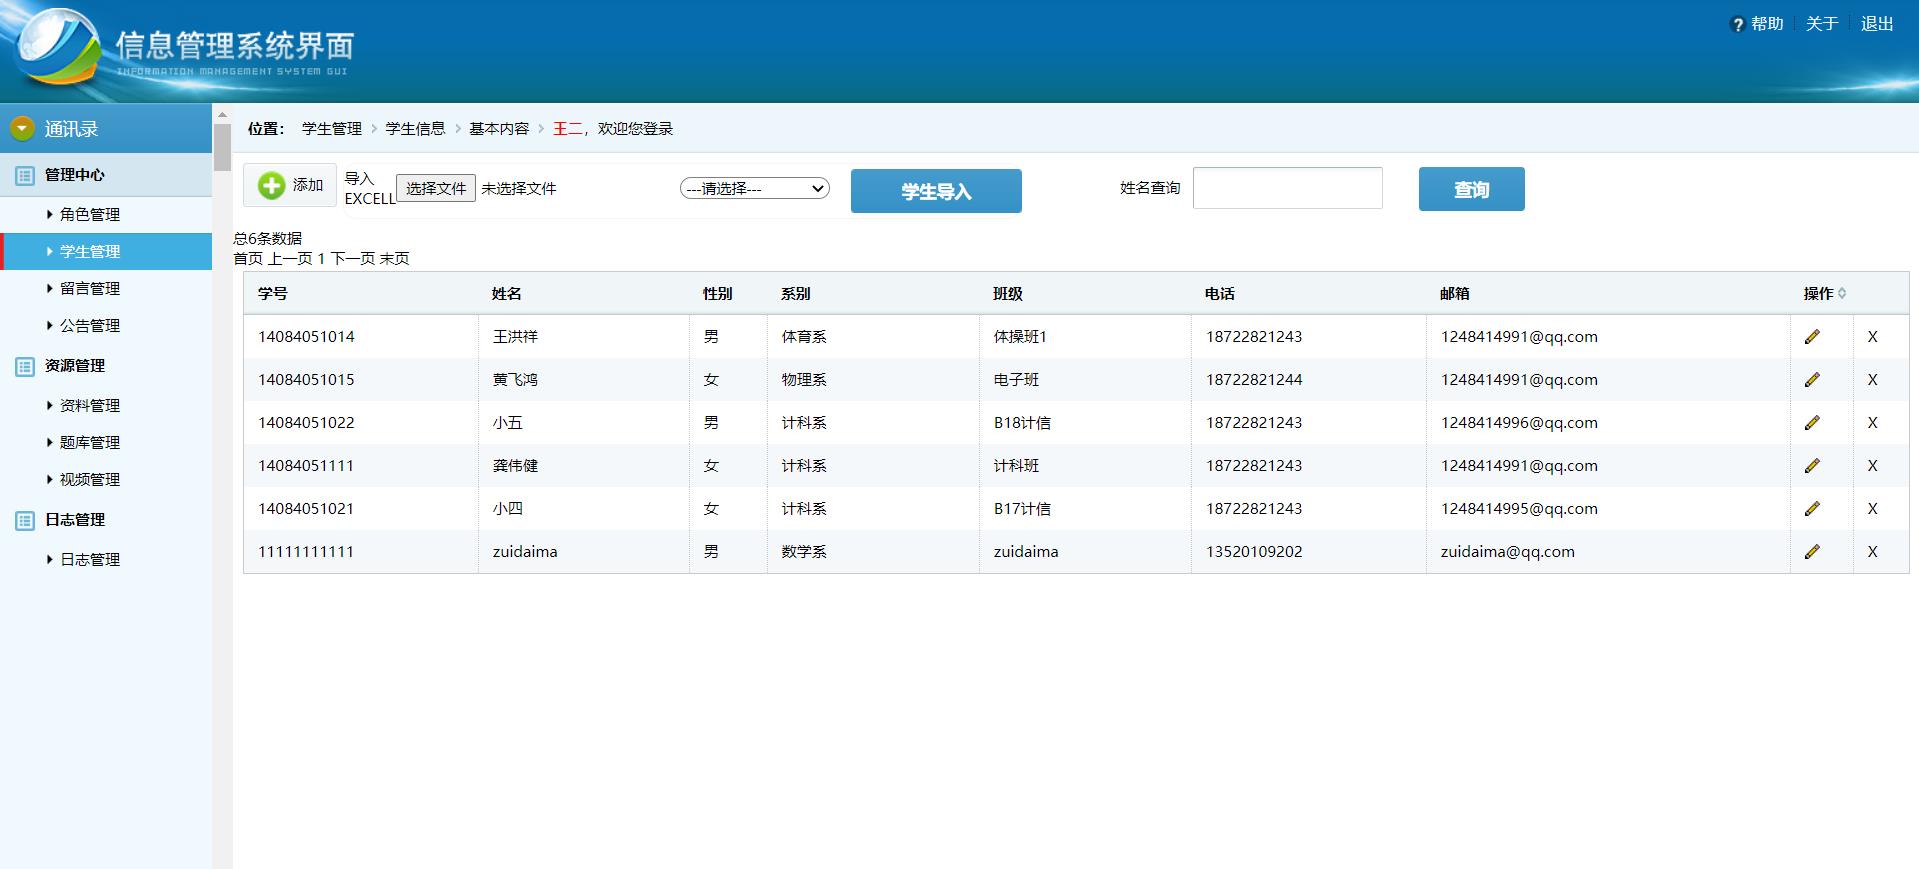Click the edit pencil for 龚伟健
The width and height of the screenshot is (1919, 869).
coord(1811,466)
